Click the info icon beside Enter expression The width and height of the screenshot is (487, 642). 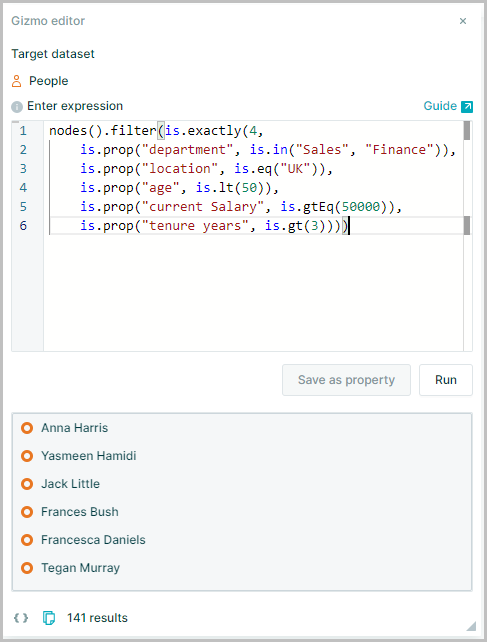17,107
